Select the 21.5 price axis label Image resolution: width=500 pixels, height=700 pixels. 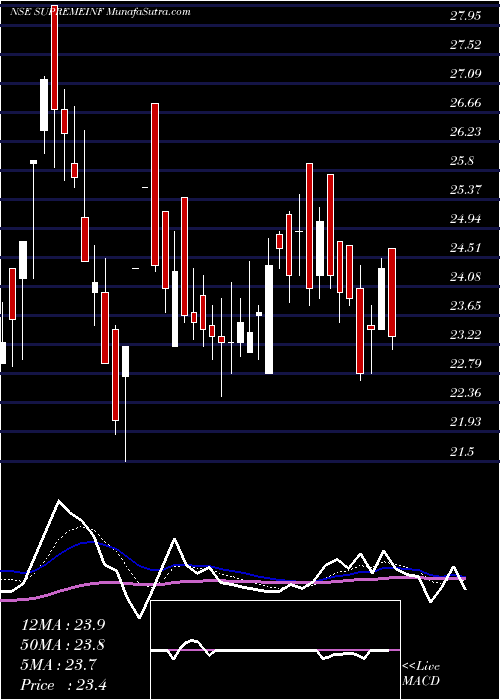pos(462,452)
